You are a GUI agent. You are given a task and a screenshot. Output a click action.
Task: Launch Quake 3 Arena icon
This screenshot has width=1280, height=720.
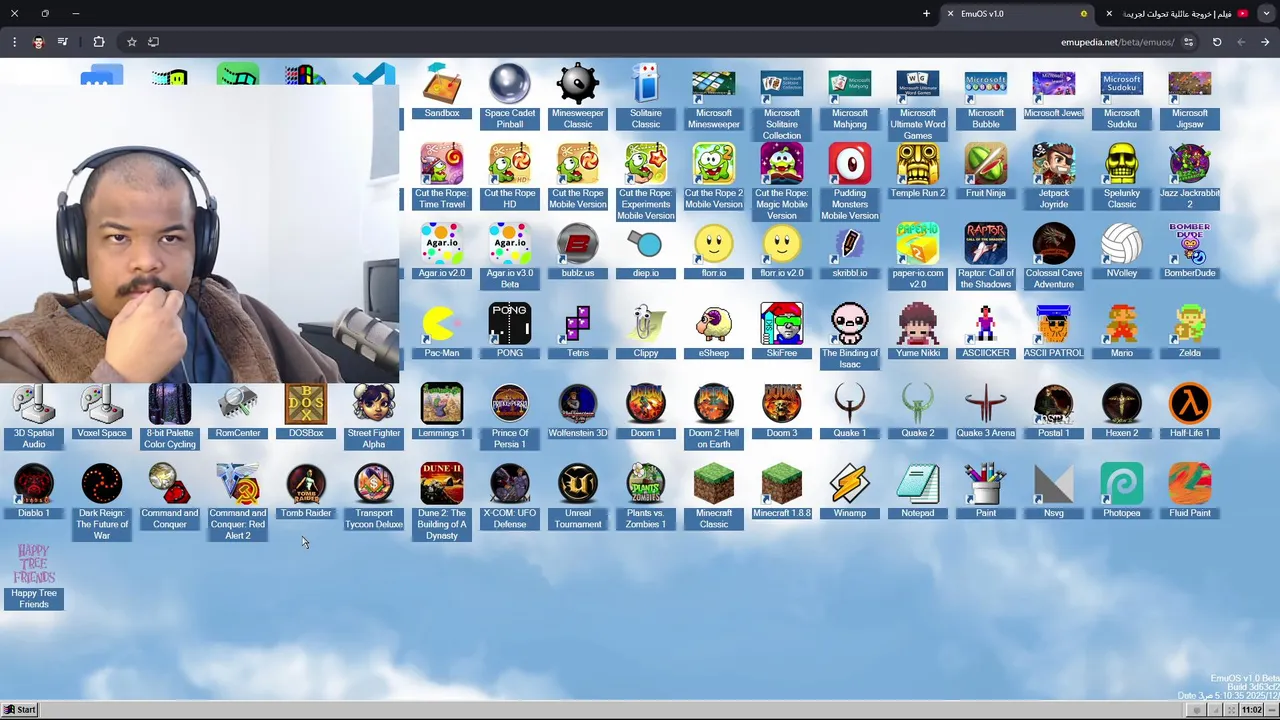click(x=986, y=412)
